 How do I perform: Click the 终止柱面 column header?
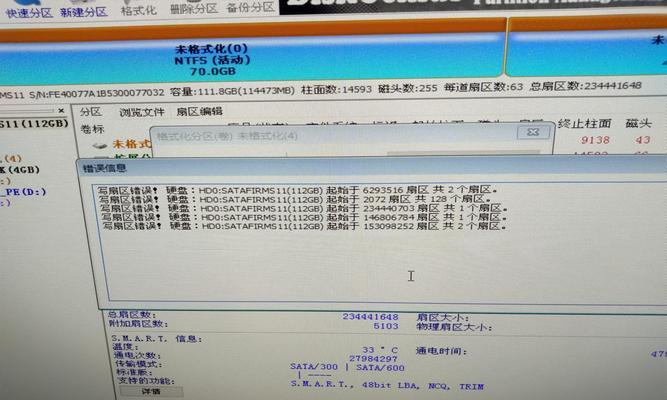point(584,124)
